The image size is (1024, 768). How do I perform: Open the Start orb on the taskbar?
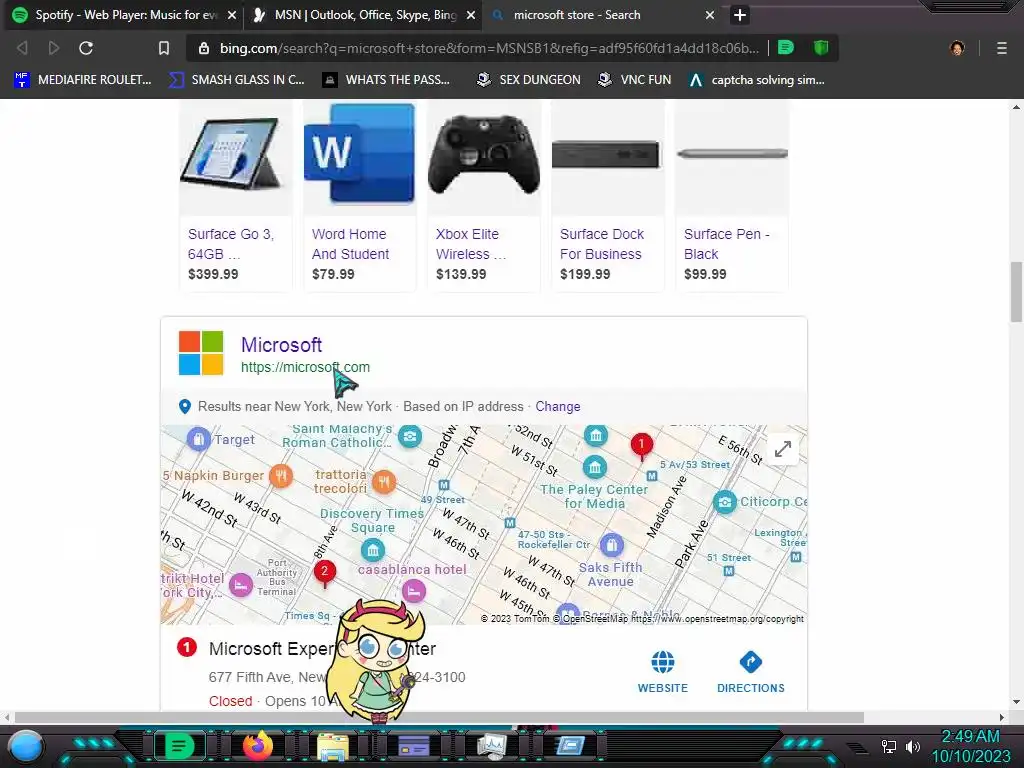click(25, 746)
